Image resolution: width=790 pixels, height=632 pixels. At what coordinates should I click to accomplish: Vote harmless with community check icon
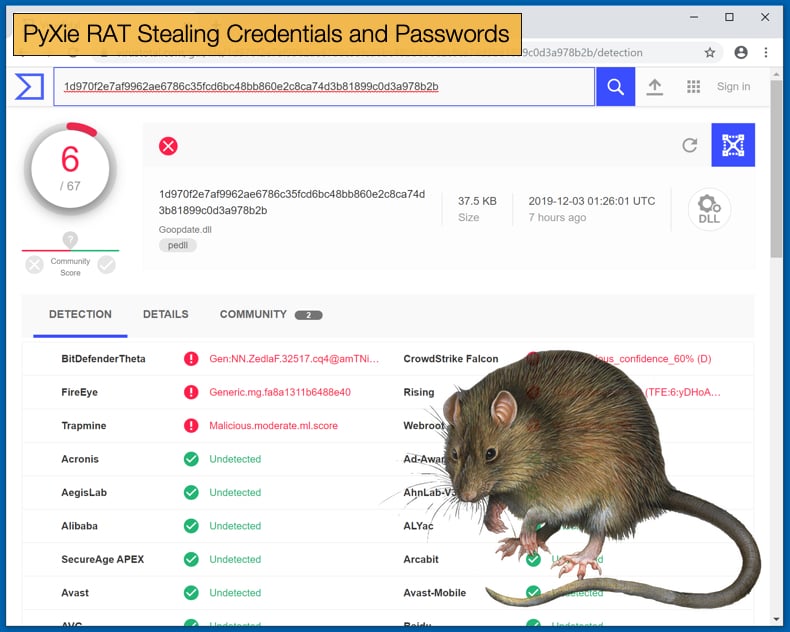click(x=106, y=265)
